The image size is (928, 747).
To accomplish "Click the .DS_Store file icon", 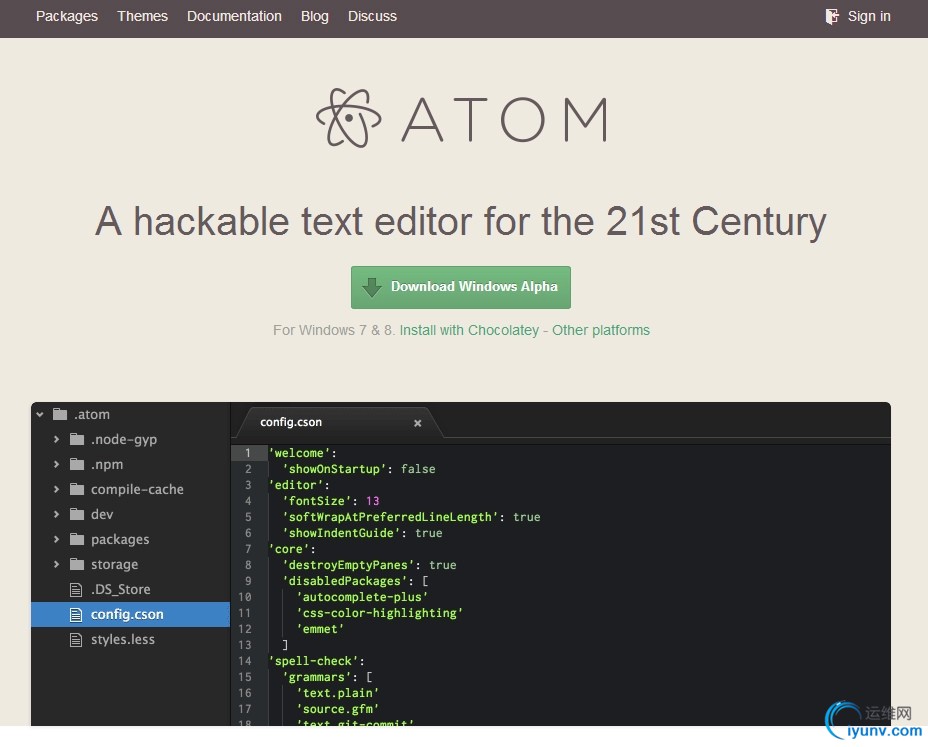I will 76,590.
